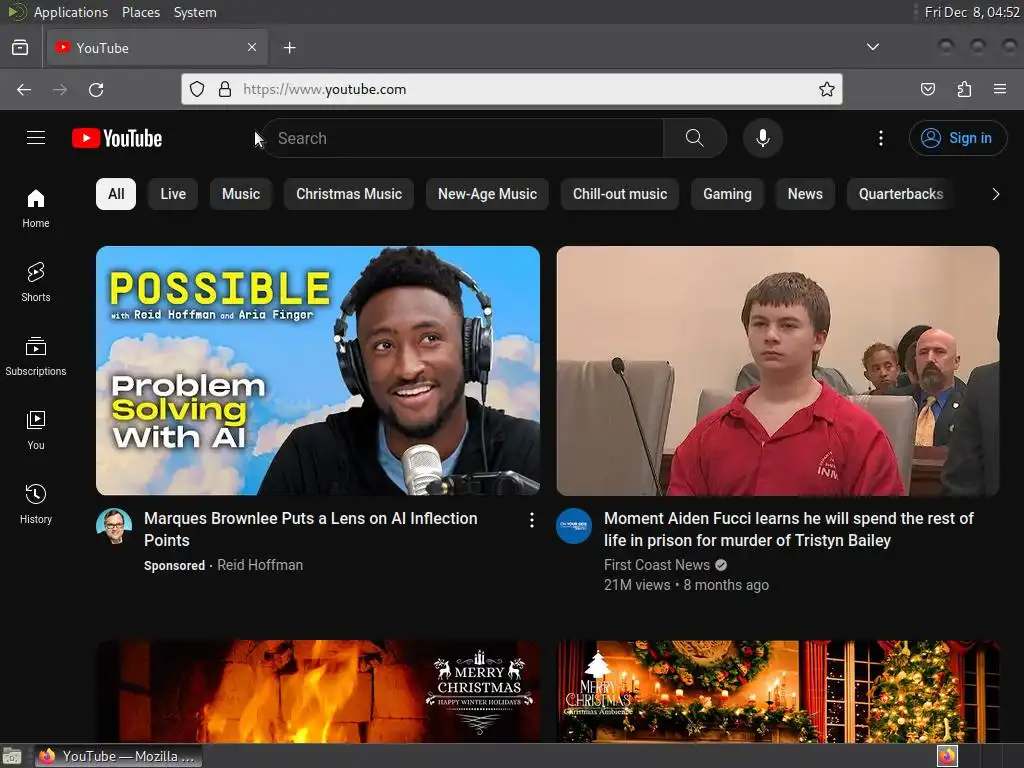
Task: Click Sign in button
Action: [957, 138]
